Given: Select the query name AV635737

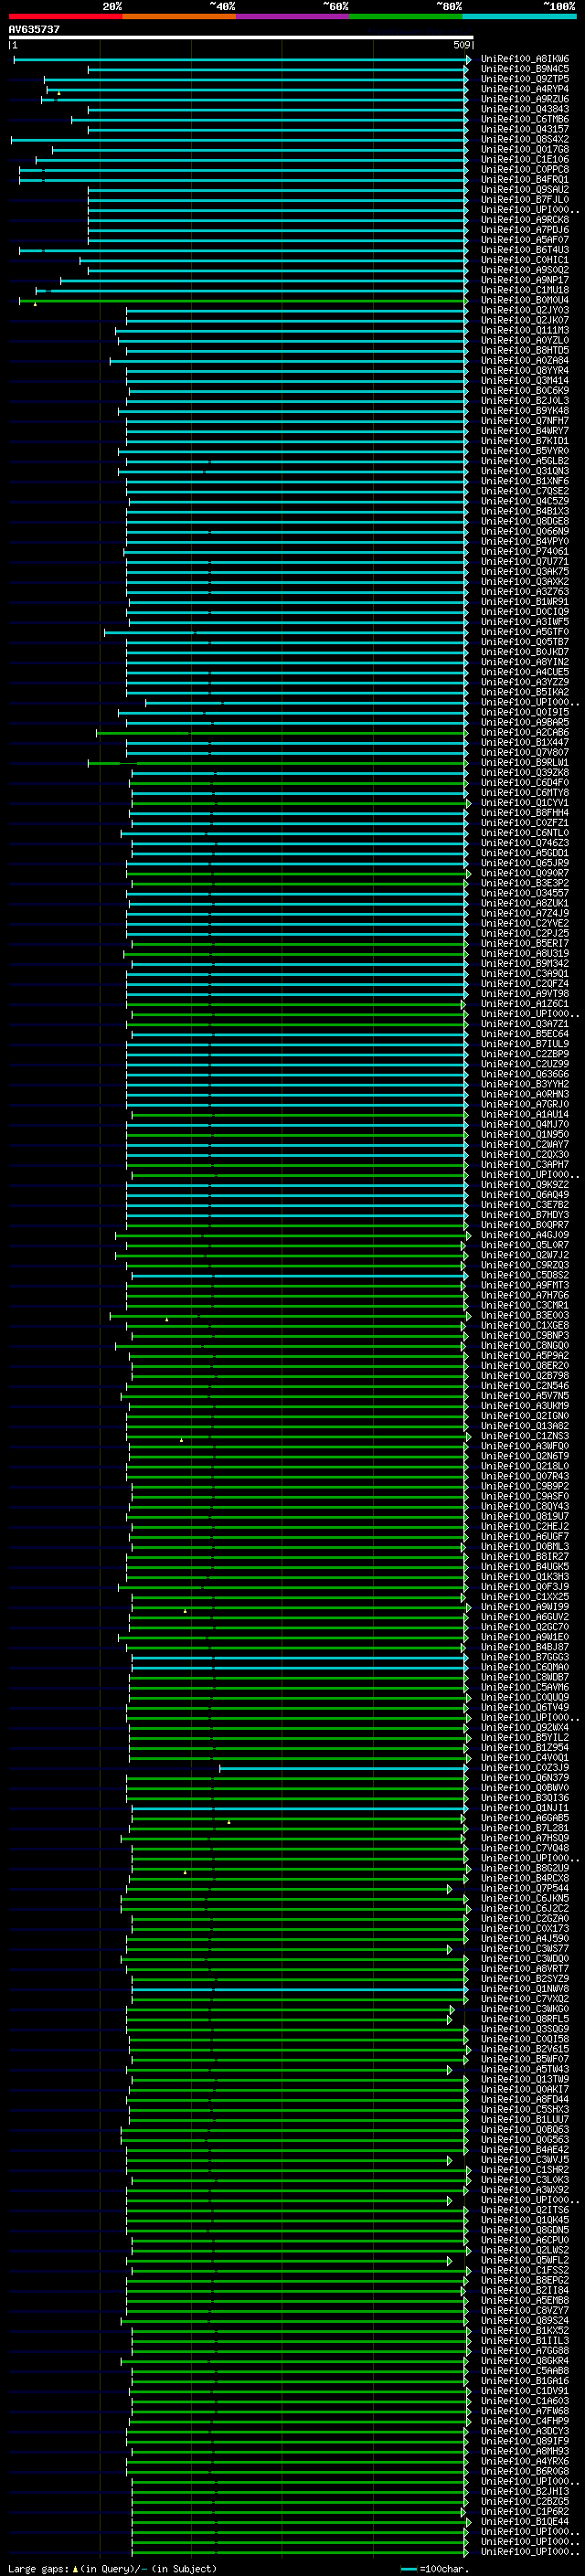Looking at the screenshot, I should click(34, 29).
